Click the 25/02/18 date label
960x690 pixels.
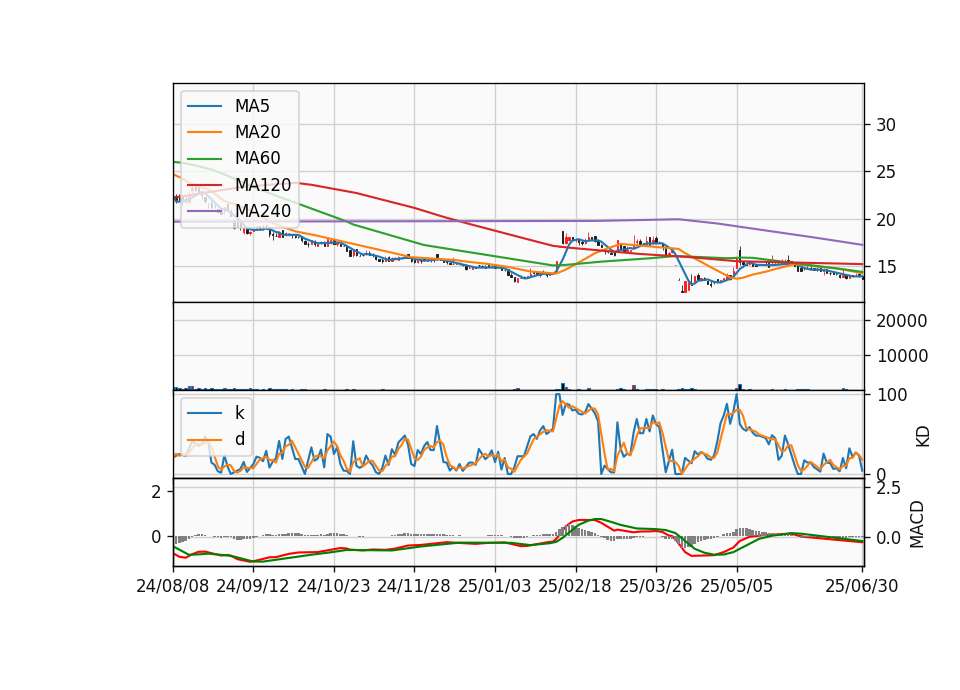point(575,586)
